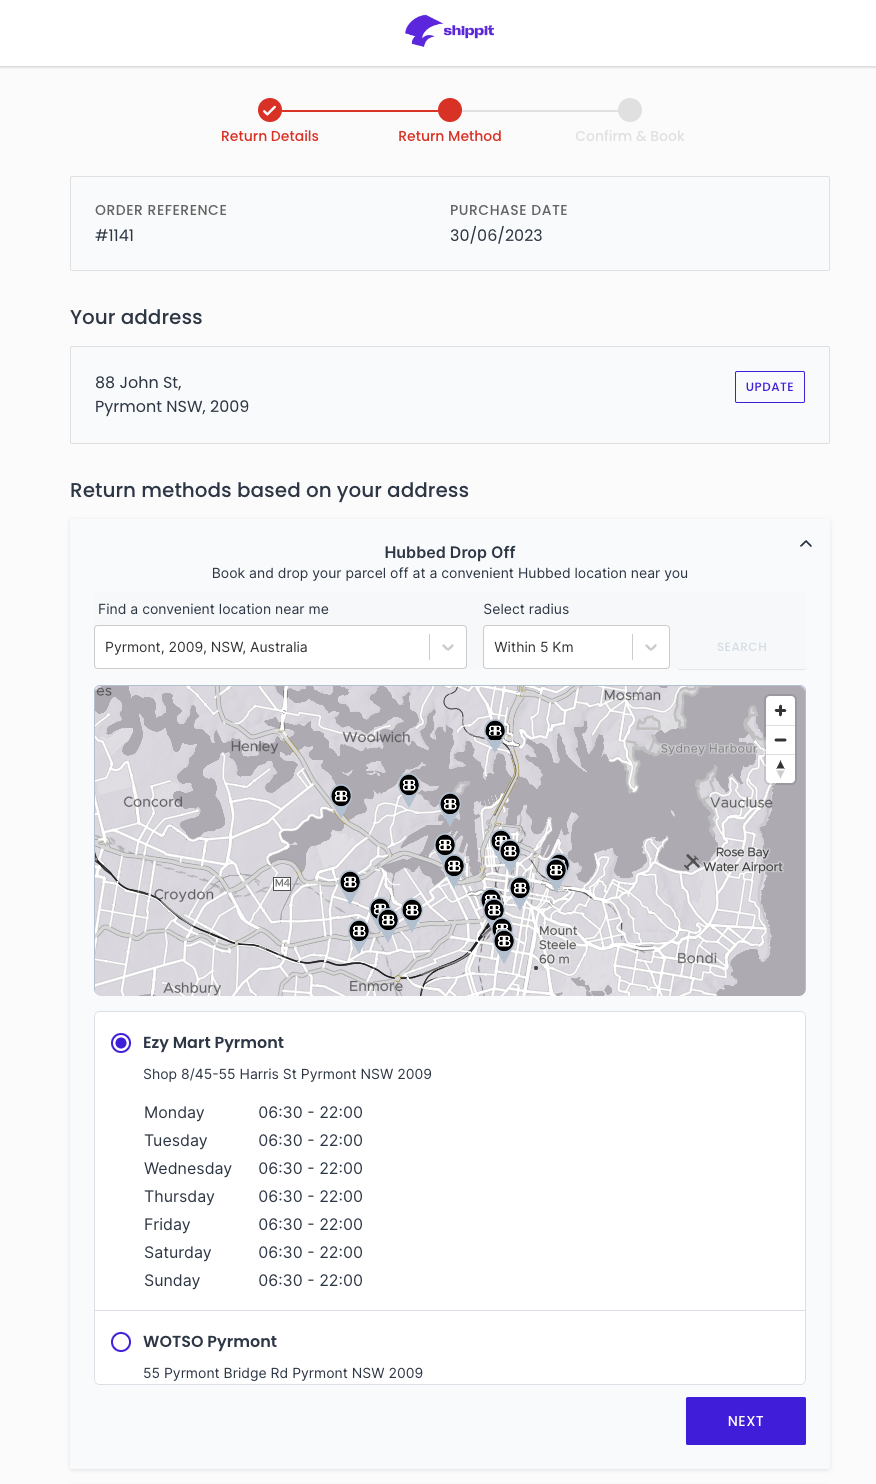Zoom out on the map
Image resolution: width=876 pixels, height=1484 pixels.
click(x=780, y=740)
